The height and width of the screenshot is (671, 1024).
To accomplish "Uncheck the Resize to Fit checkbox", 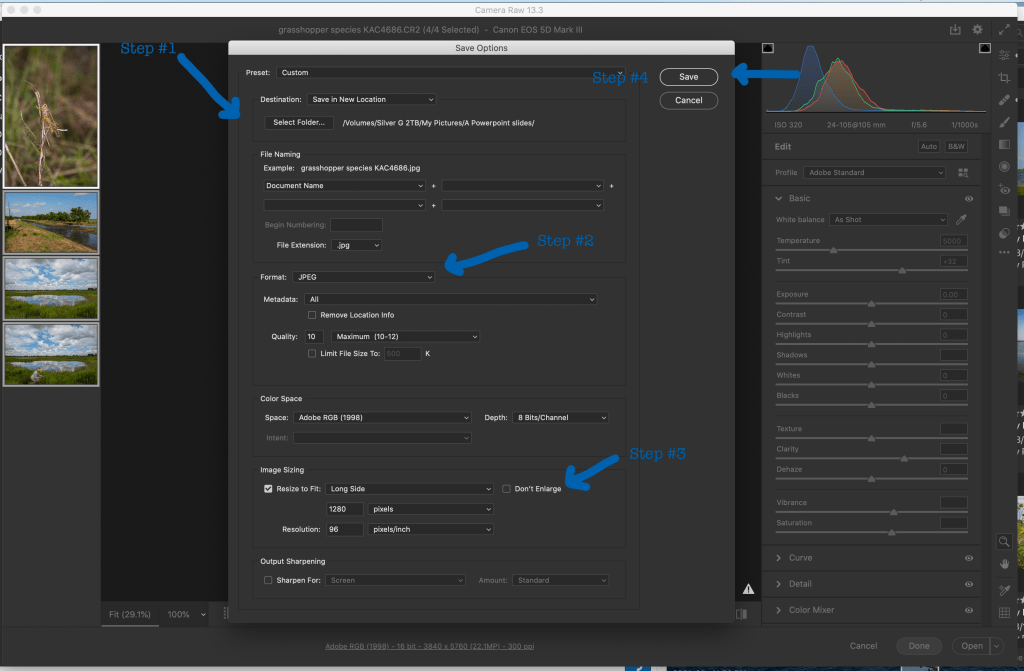I will pyautogui.click(x=268, y=489).
